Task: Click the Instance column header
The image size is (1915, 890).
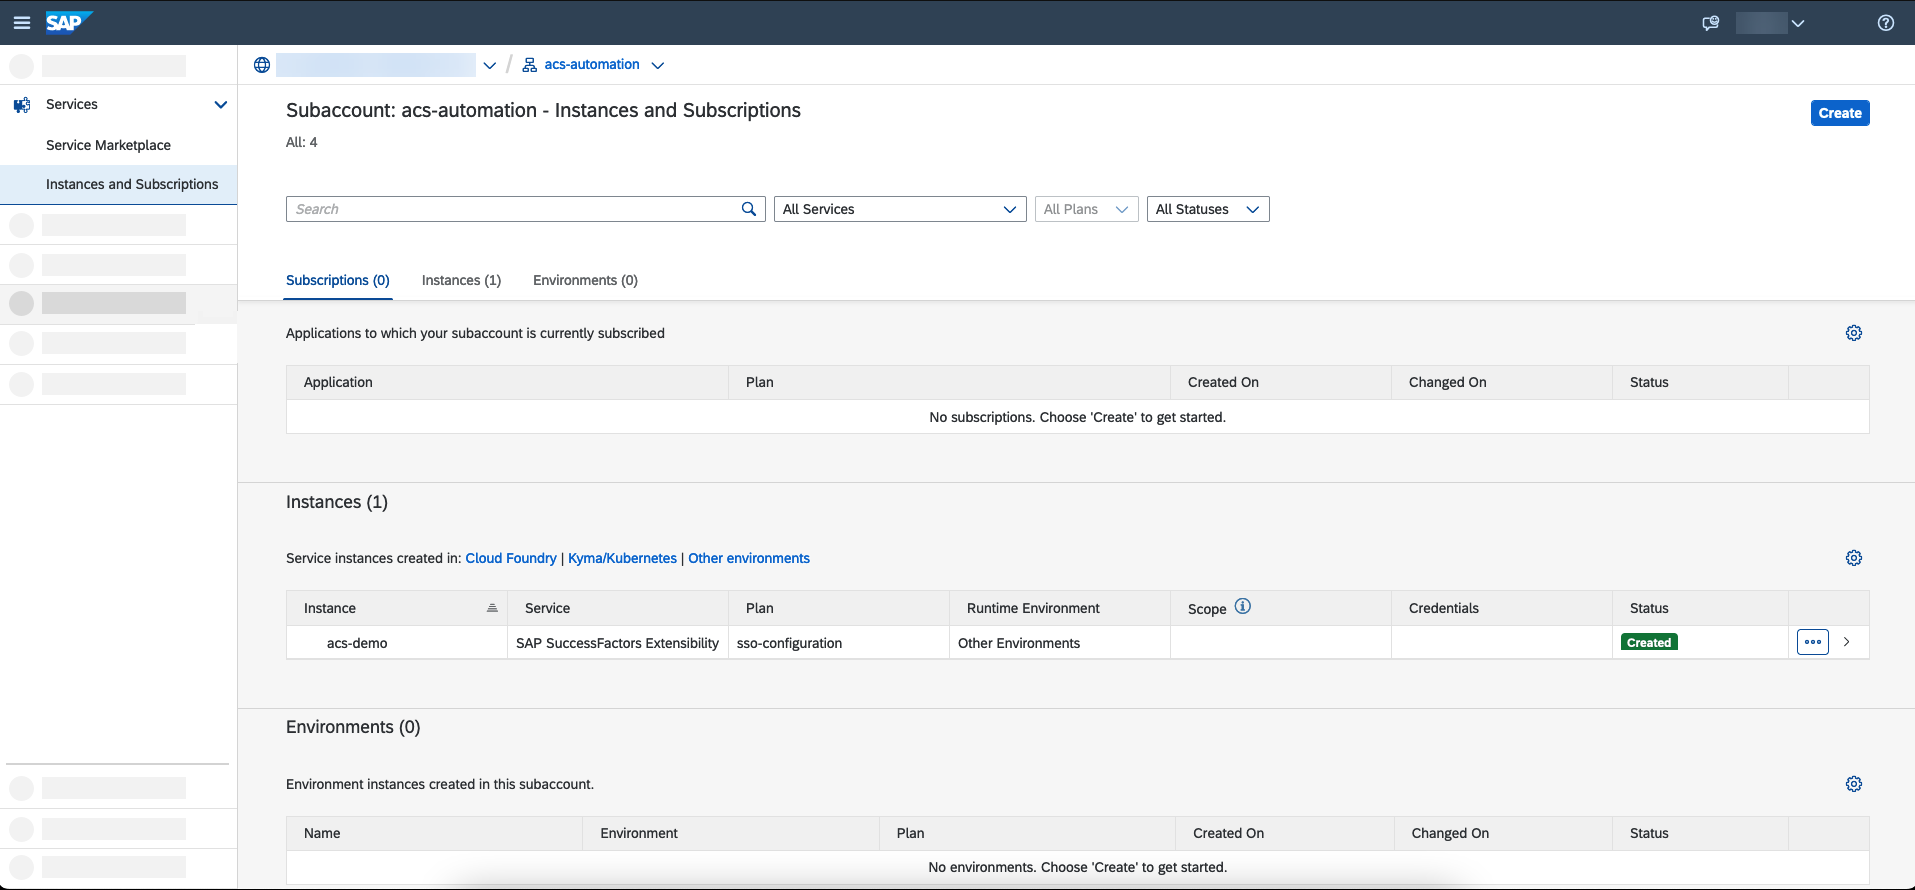Action: coord(397,608)
